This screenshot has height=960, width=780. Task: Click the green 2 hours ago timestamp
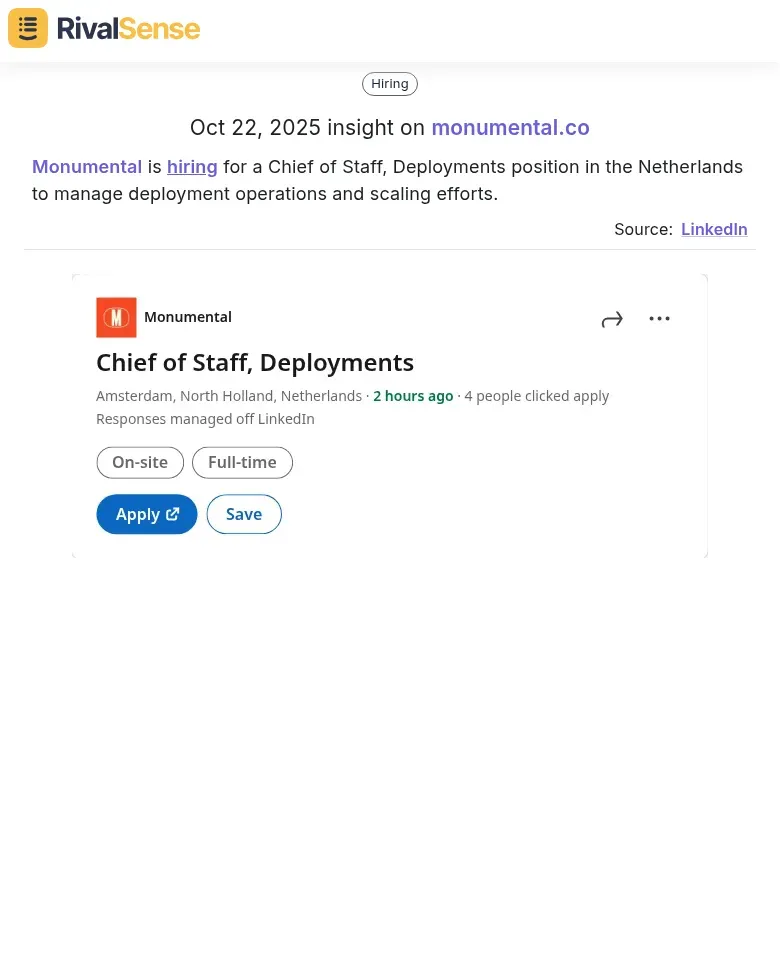[413, 396]
